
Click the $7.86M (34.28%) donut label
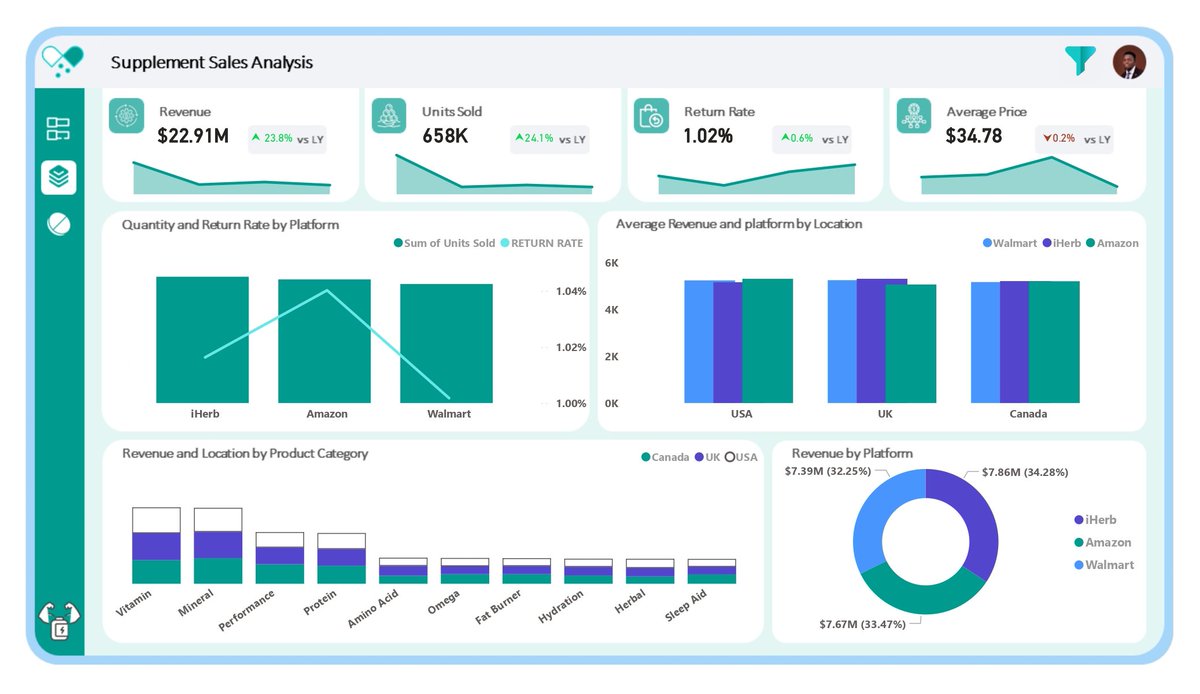[x=1024, y=472]
